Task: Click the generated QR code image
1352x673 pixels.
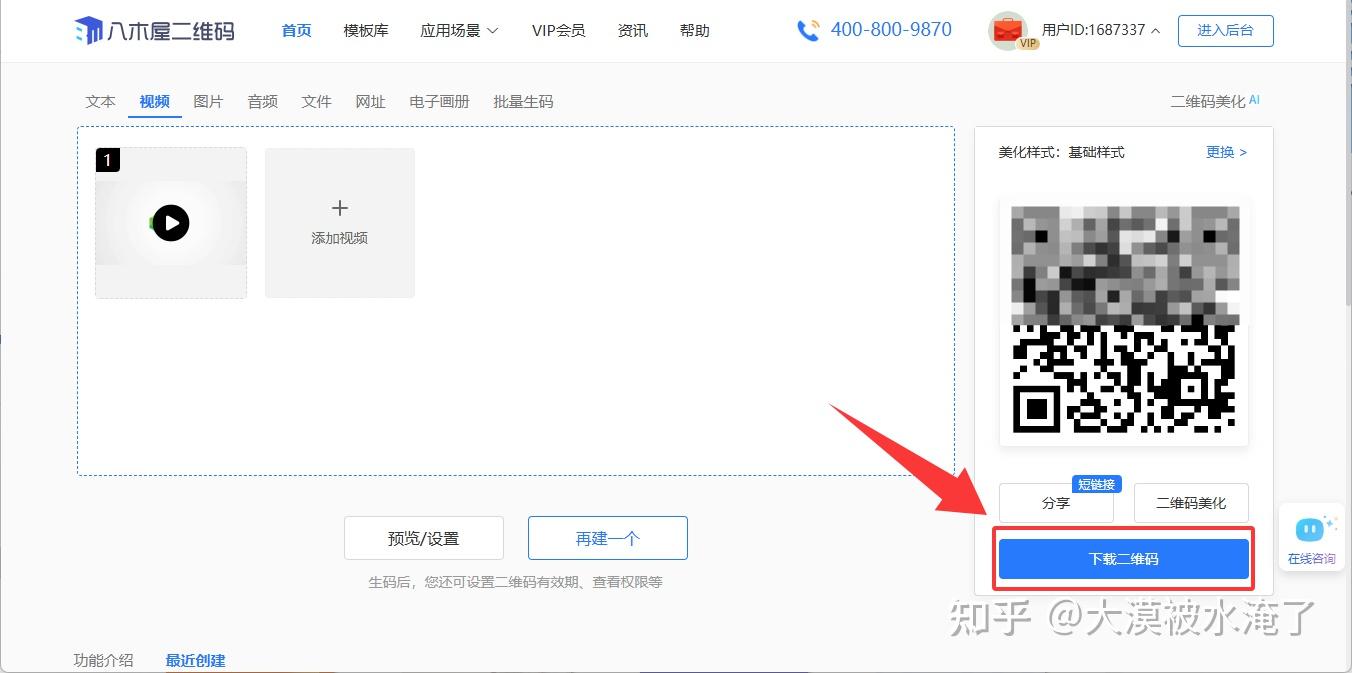Action: tap(1124, 321)
